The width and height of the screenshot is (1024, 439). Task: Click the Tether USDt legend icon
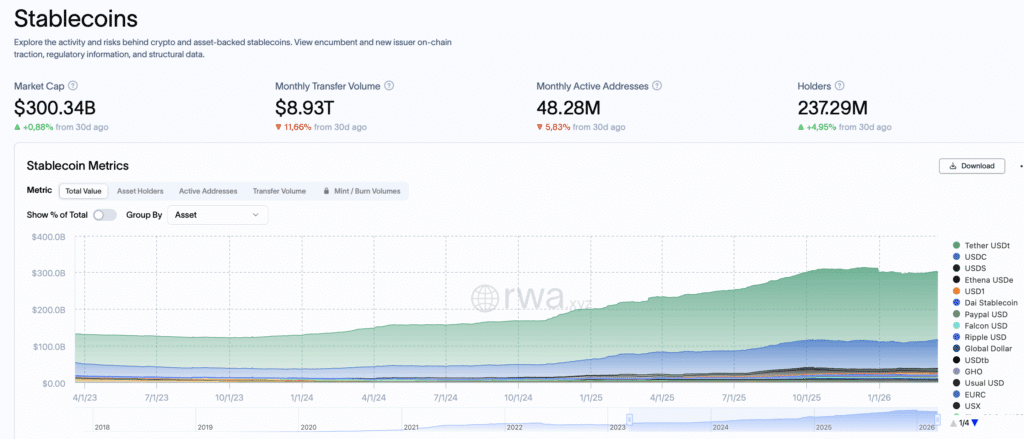(957, 246)
